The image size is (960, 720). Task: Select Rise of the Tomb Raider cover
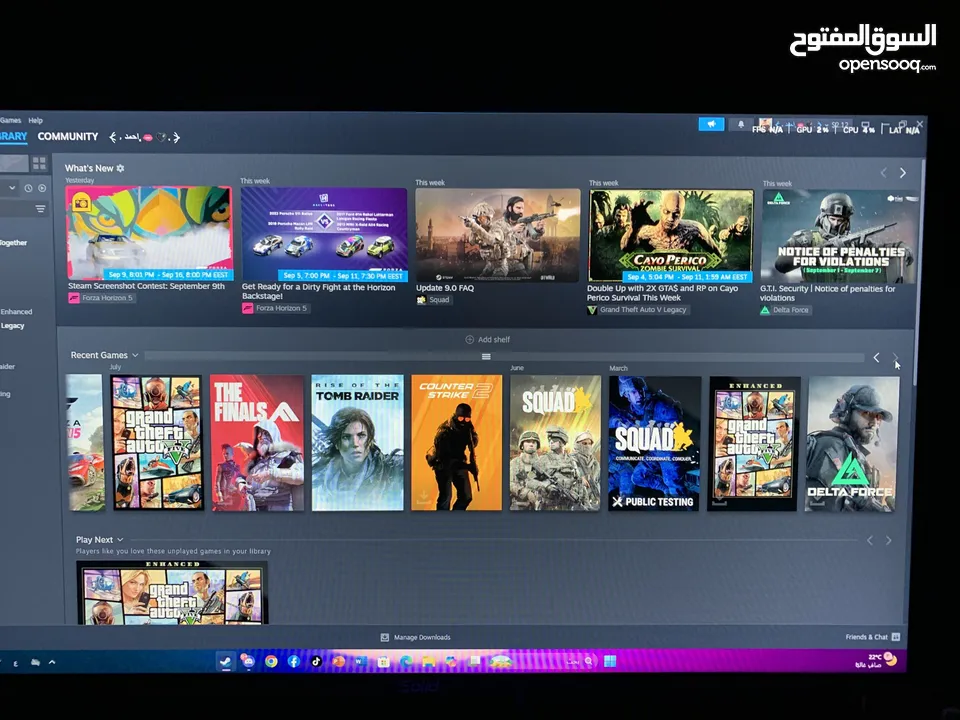358,443
